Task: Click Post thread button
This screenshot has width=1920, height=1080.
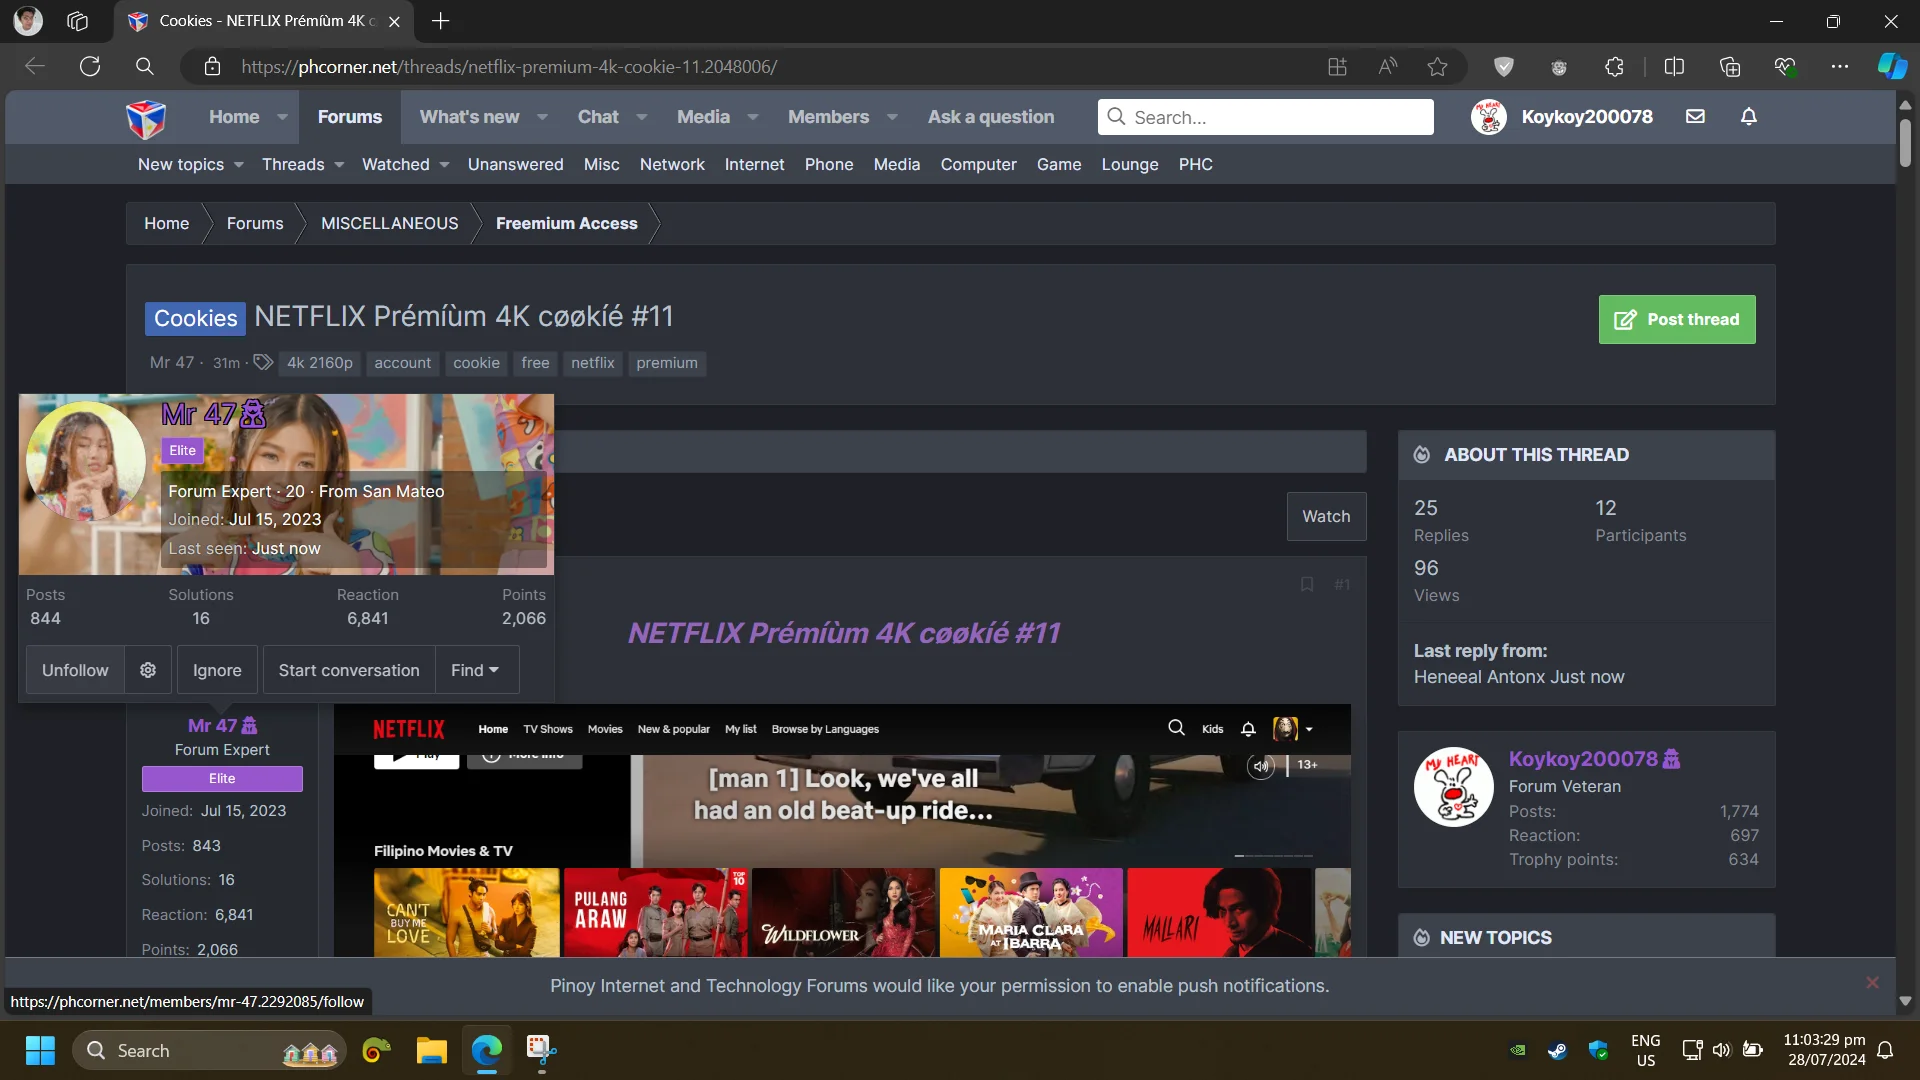Action: (1677, 319)
